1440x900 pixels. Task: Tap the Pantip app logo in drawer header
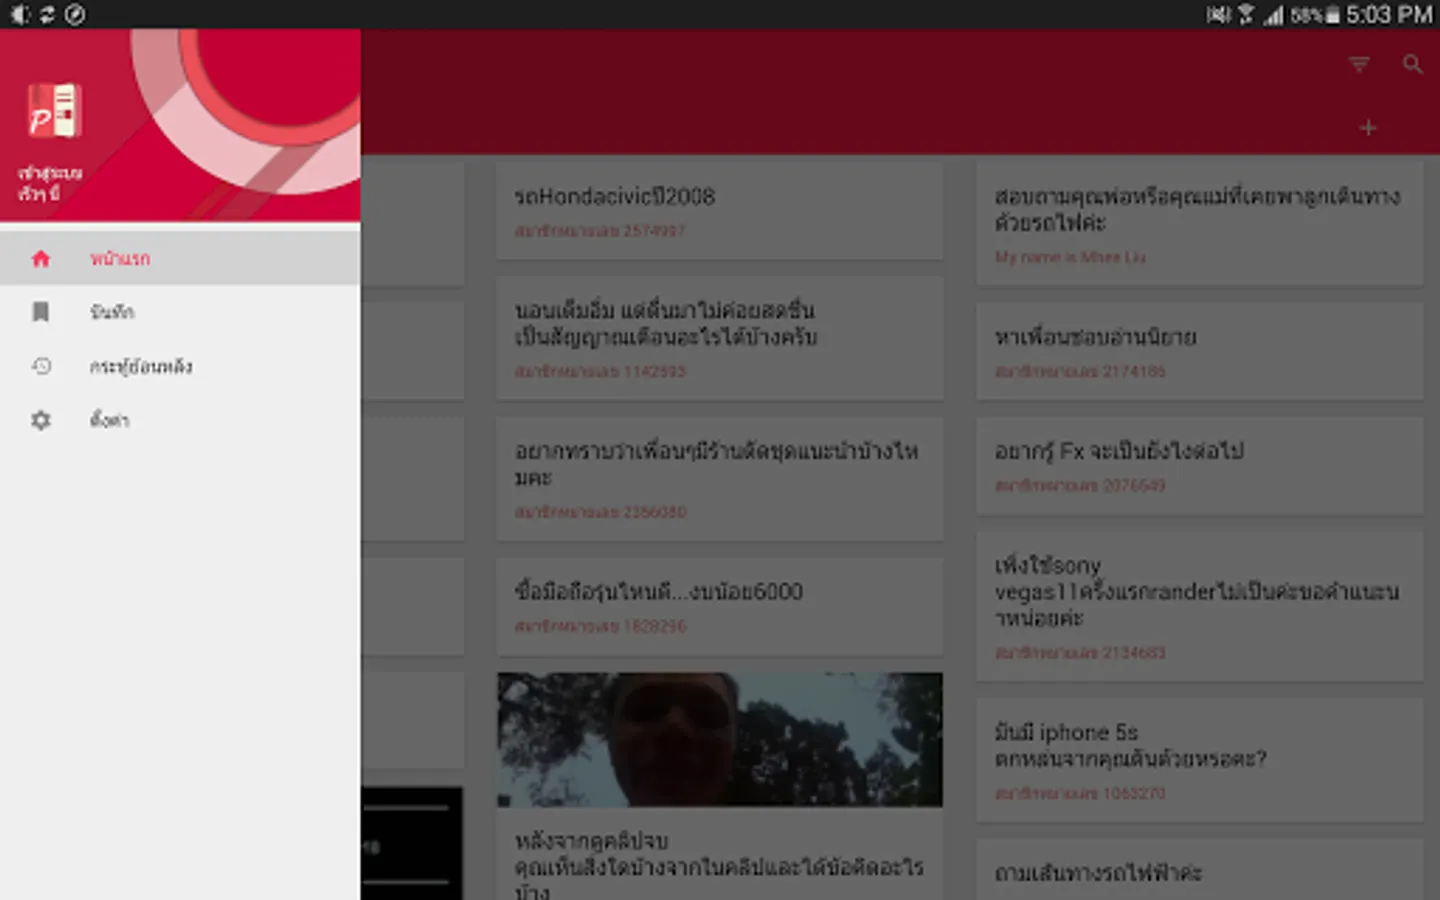pyautogui.click(x=53, y=110)
